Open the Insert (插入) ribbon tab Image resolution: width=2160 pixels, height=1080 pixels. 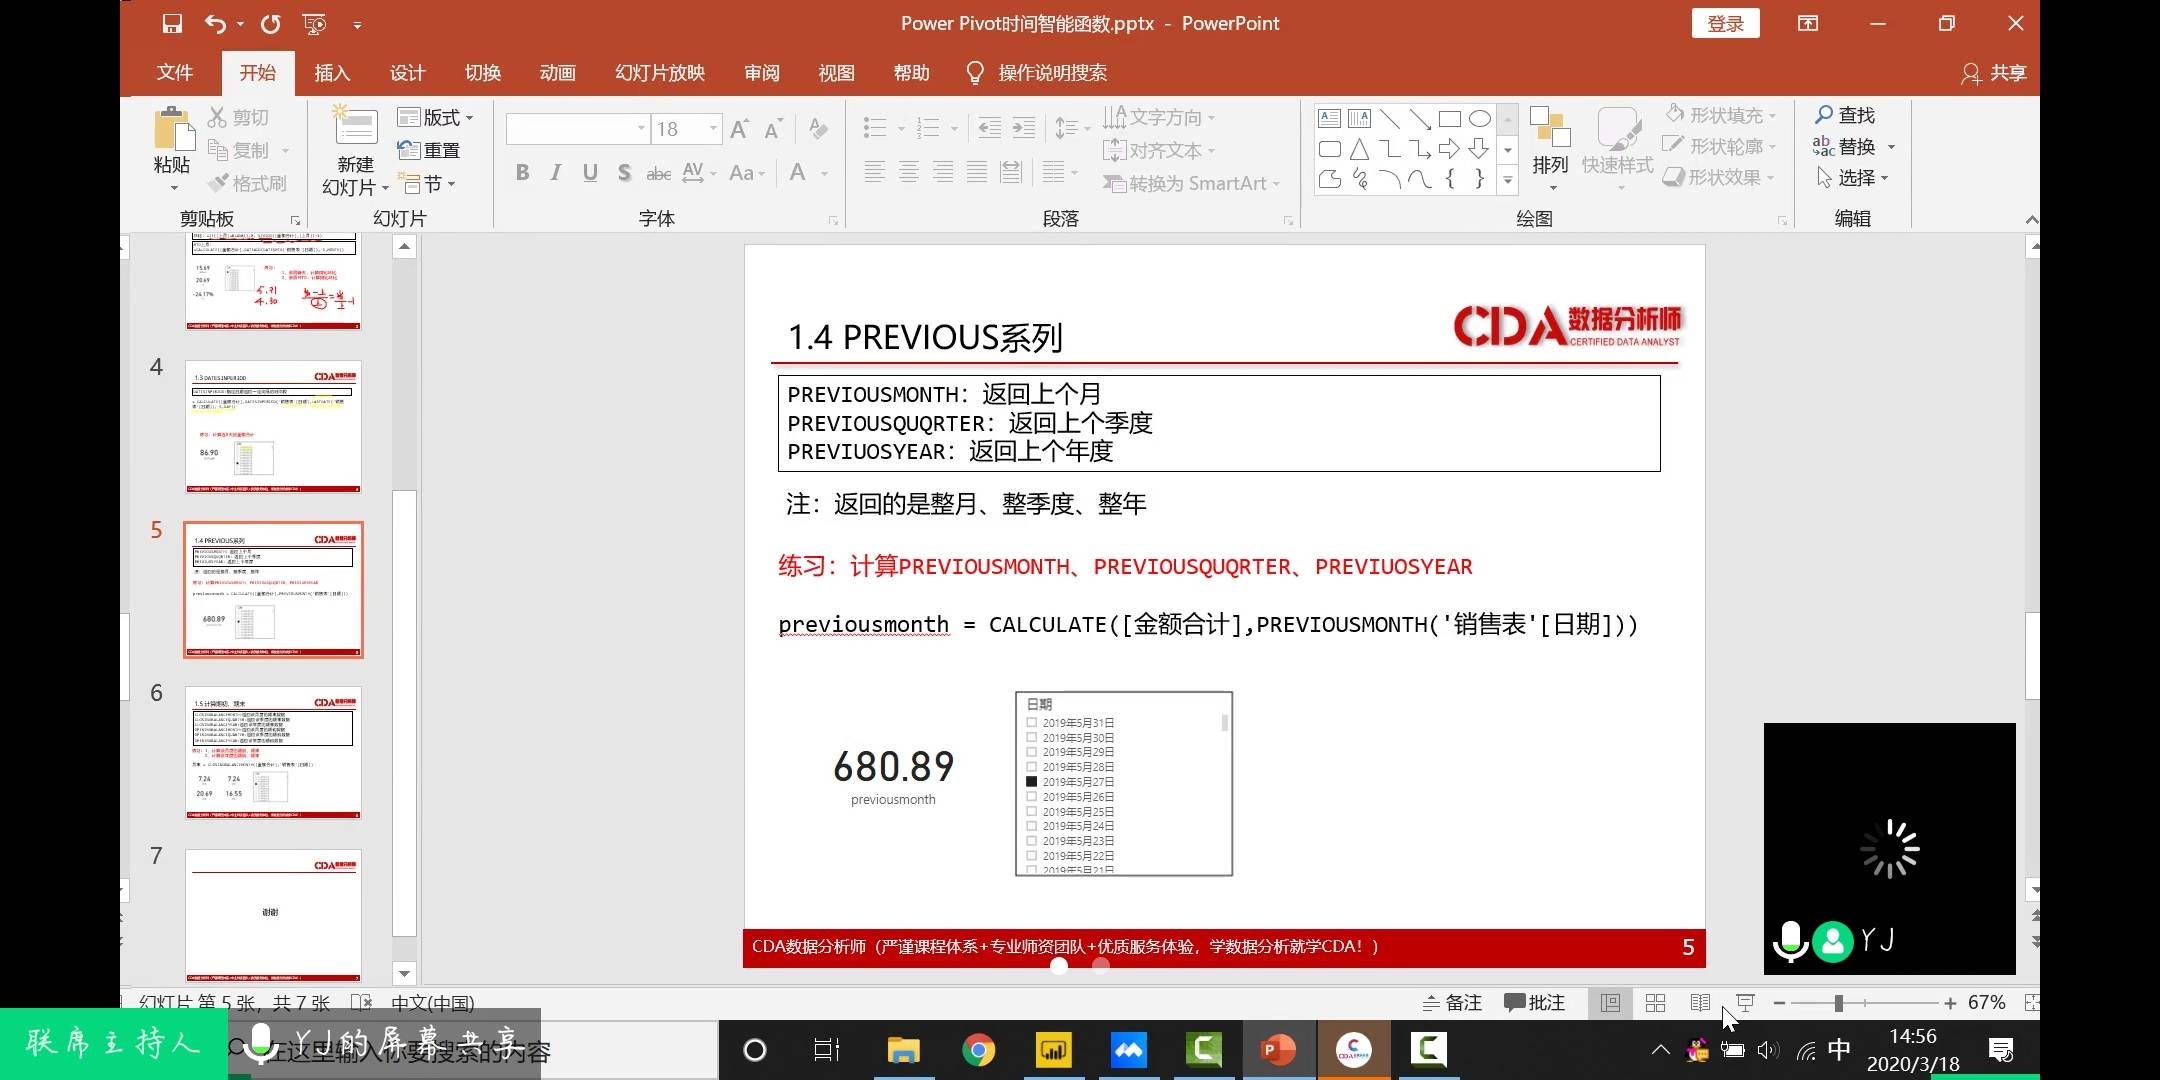click(332, 73)
